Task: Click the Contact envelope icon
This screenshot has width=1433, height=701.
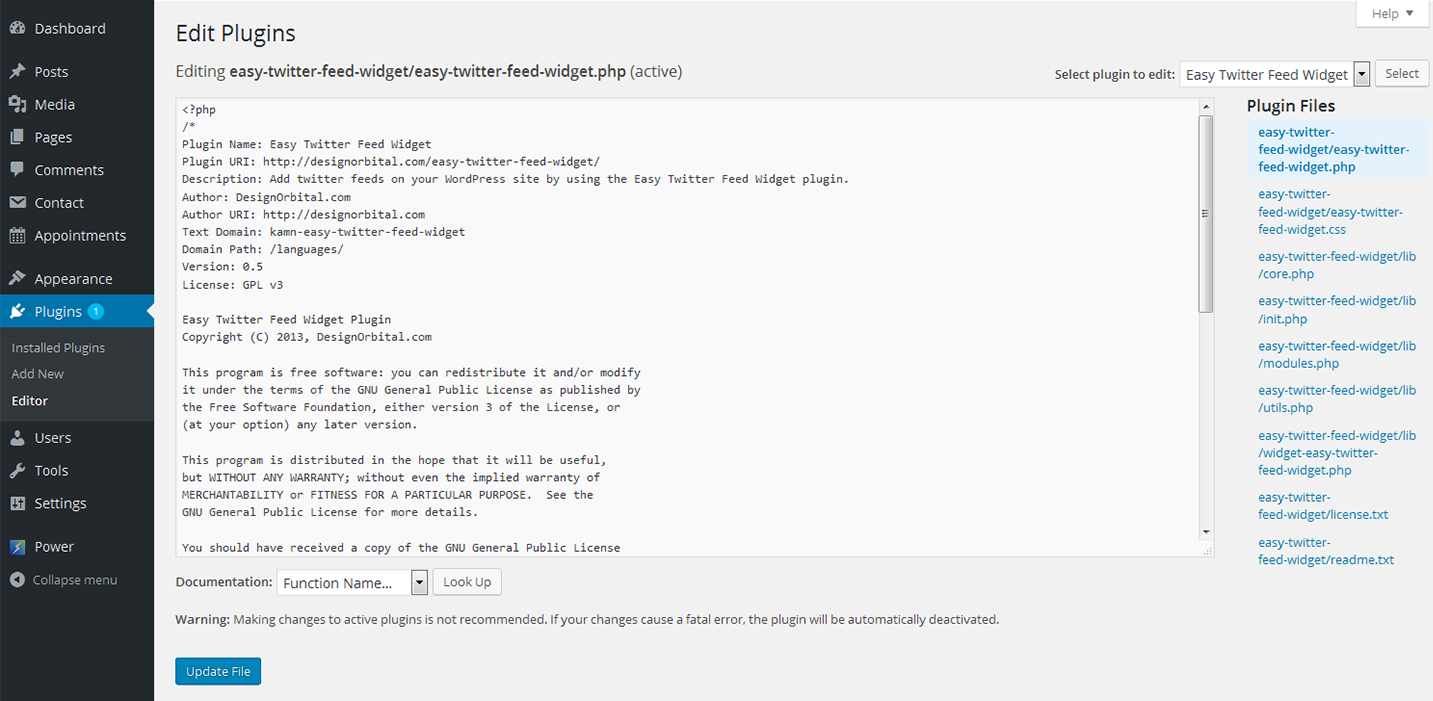Action: [17, 203]
